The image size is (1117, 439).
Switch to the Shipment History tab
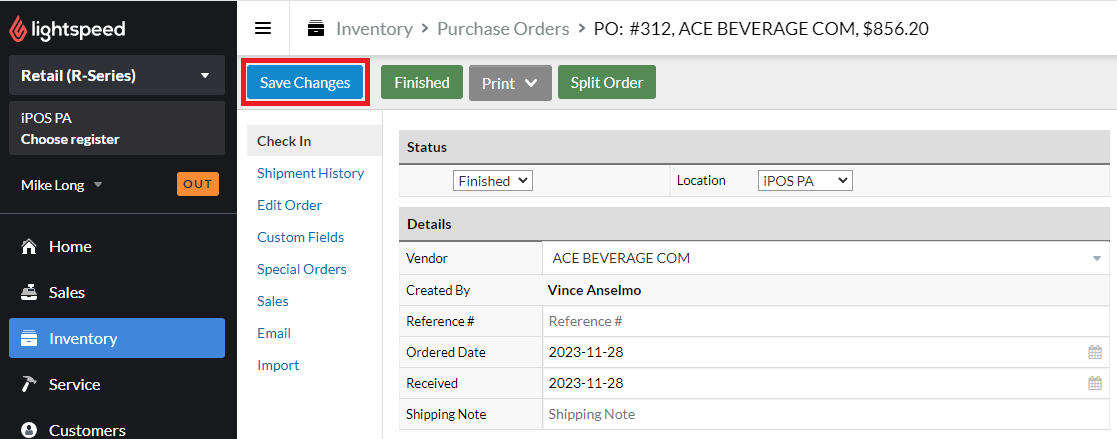(311, 173)
